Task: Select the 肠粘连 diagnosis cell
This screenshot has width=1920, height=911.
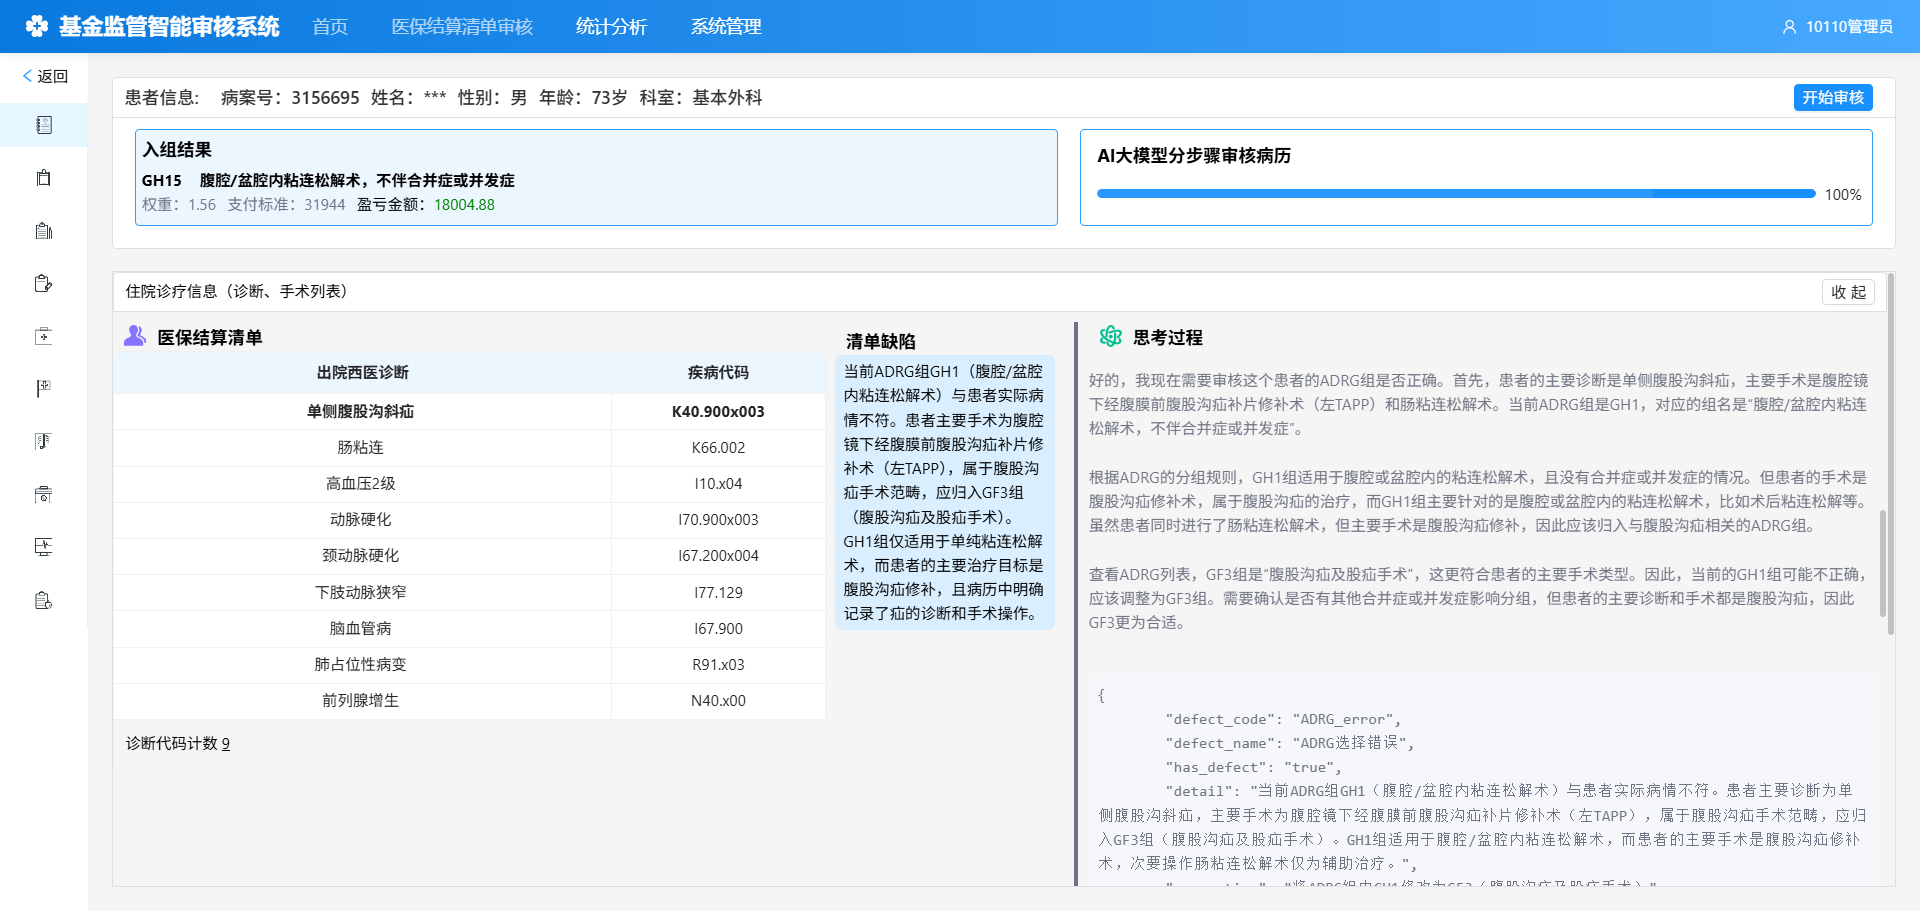Action: [361, 448]
